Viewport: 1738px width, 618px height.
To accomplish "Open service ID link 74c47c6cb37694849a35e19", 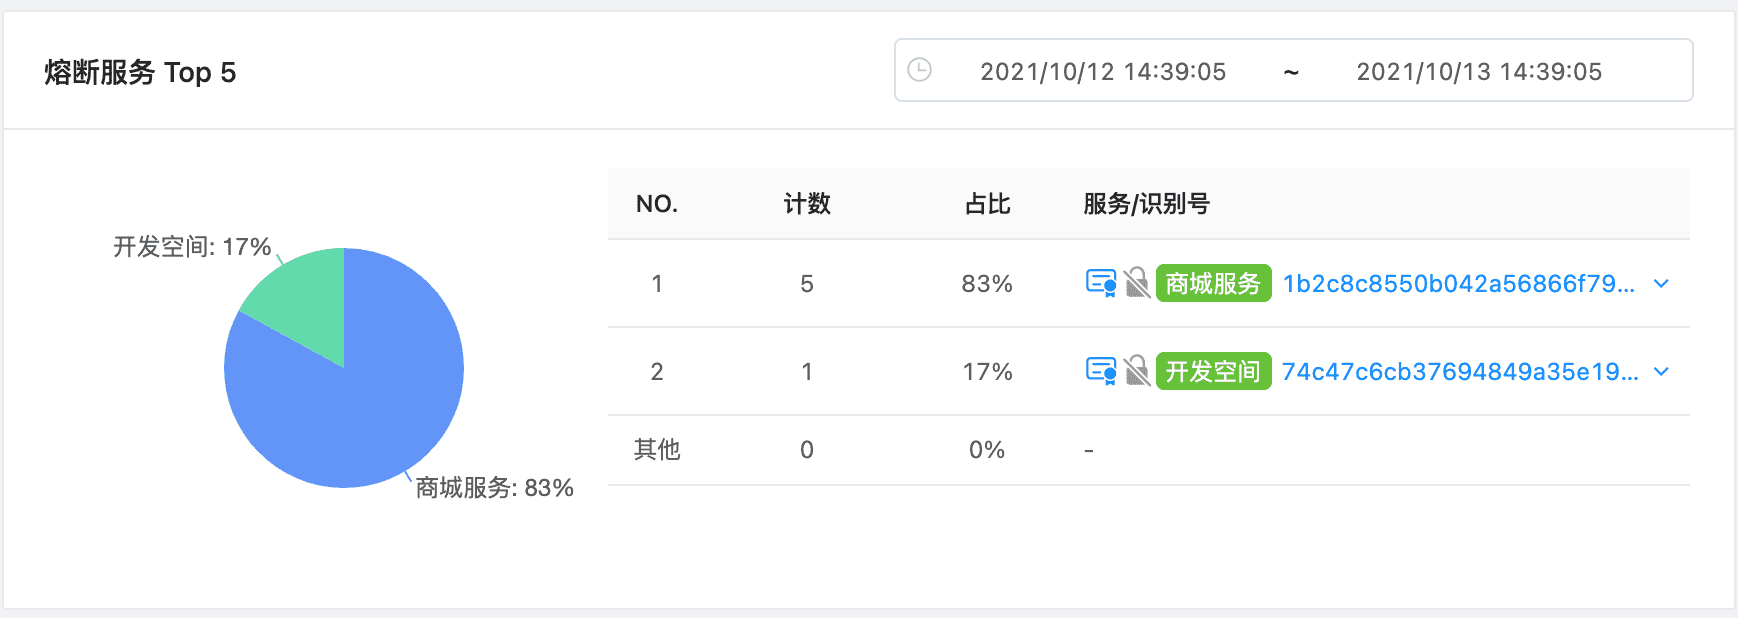I will tap(1460, 372).
